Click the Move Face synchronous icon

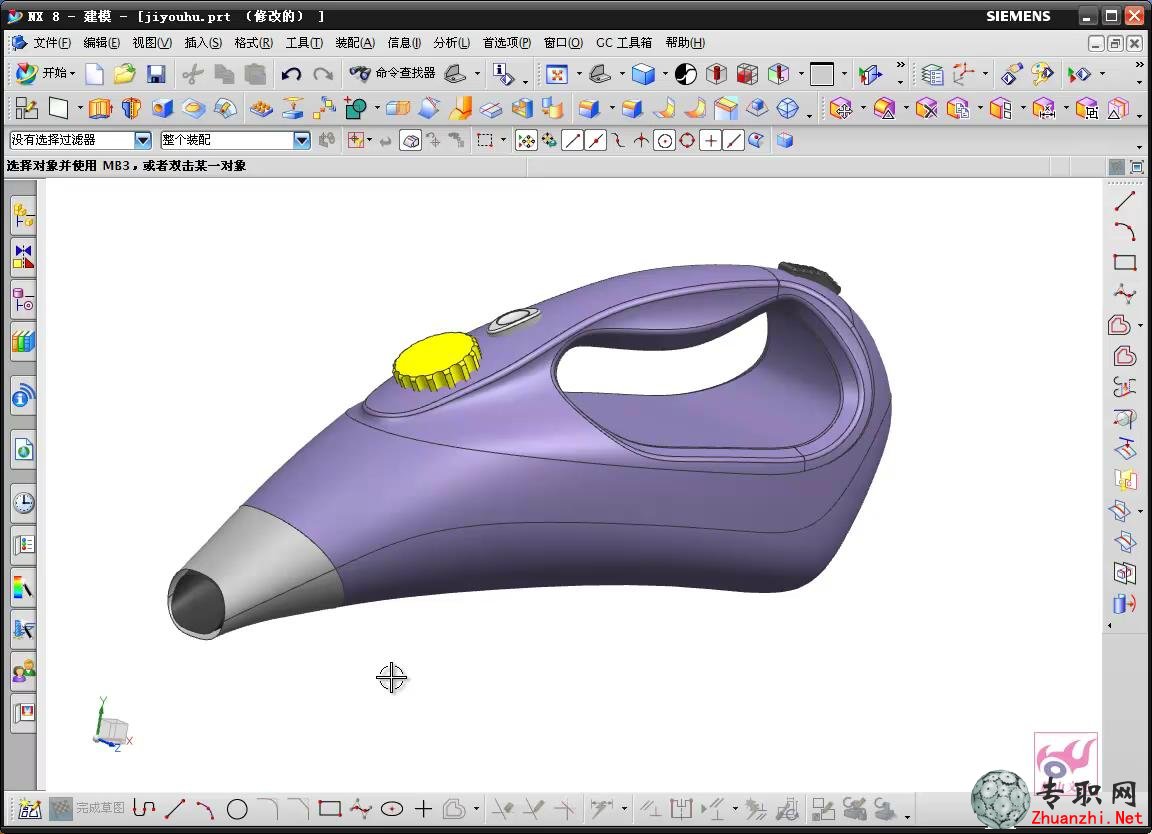841,109
